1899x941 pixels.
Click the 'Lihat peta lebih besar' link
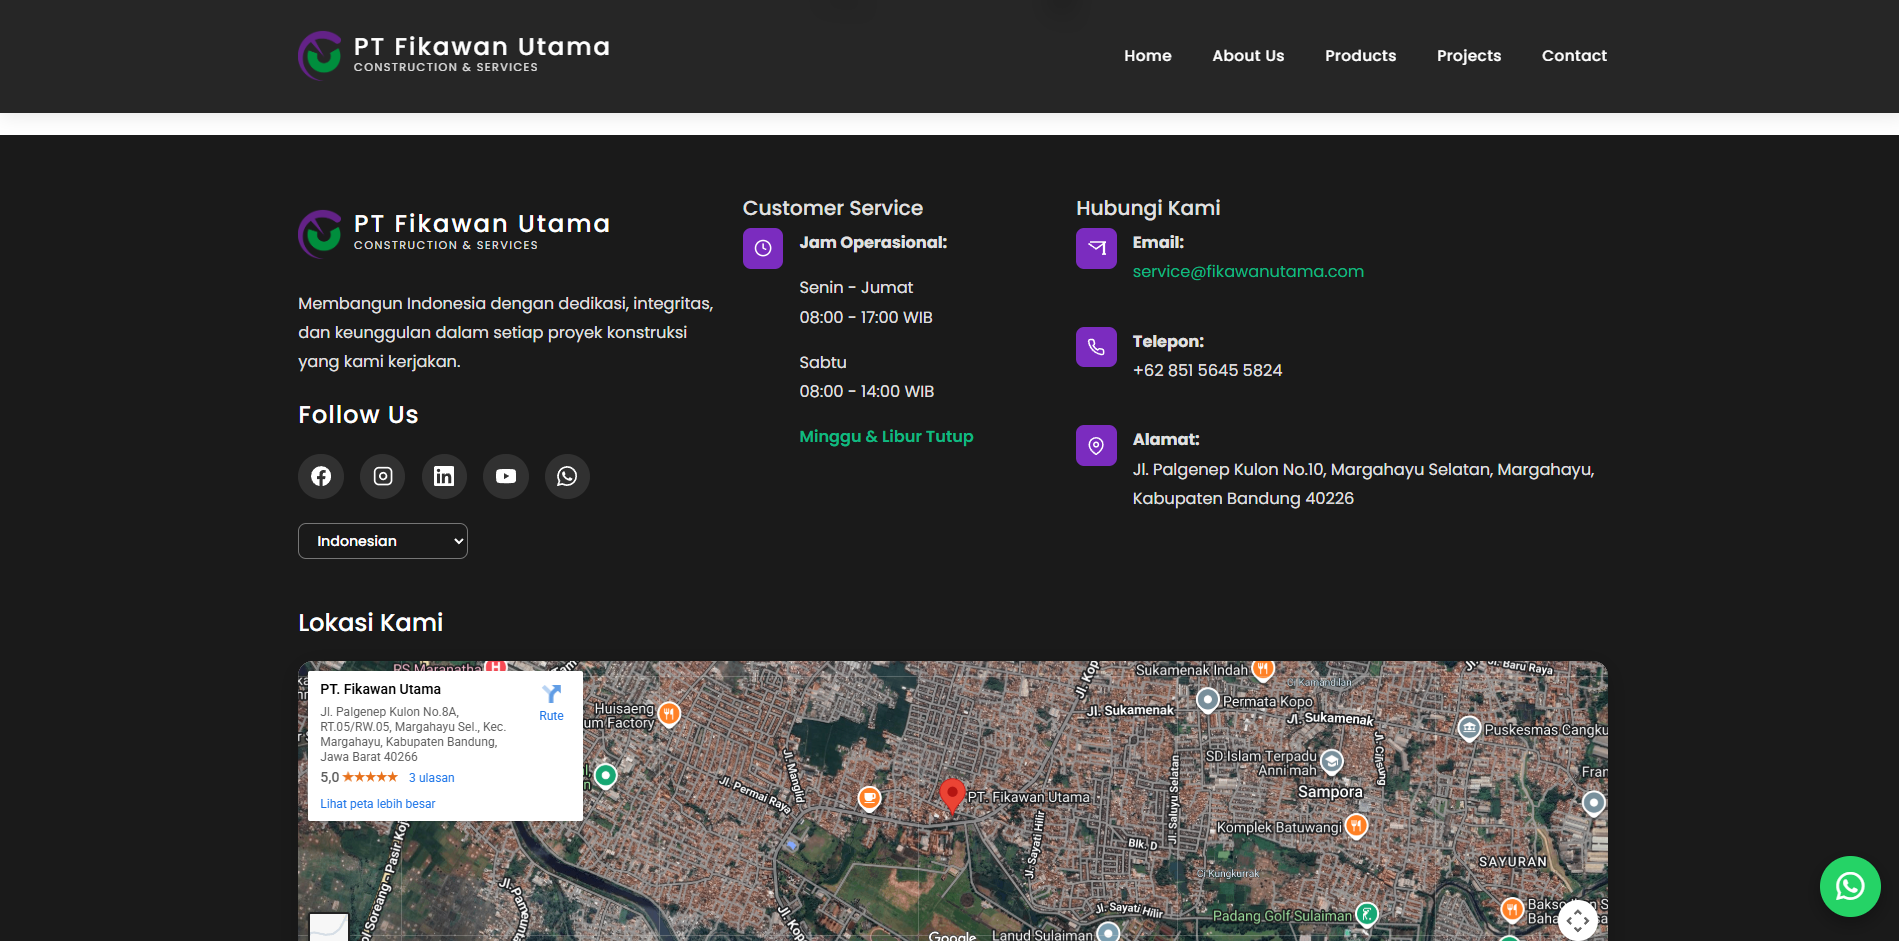378,804
